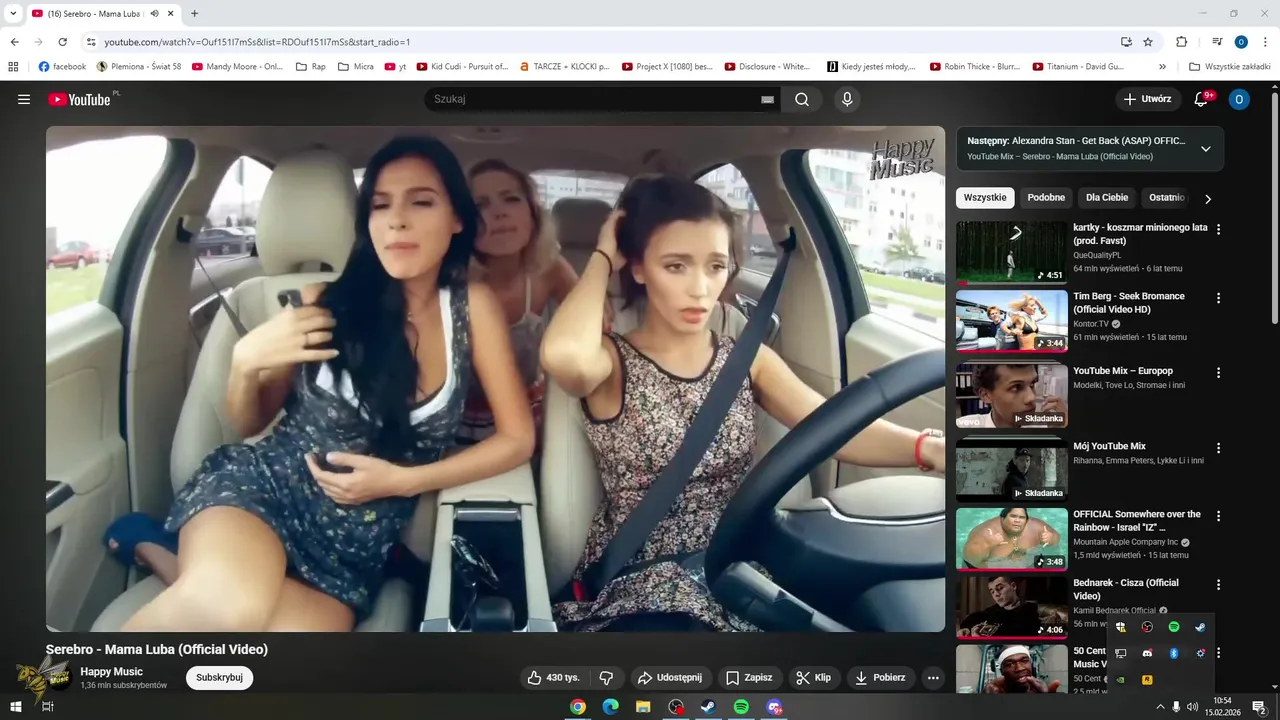Open Windows Security tray icon
Screen dimensions: 1280x720
[1121, 627]
